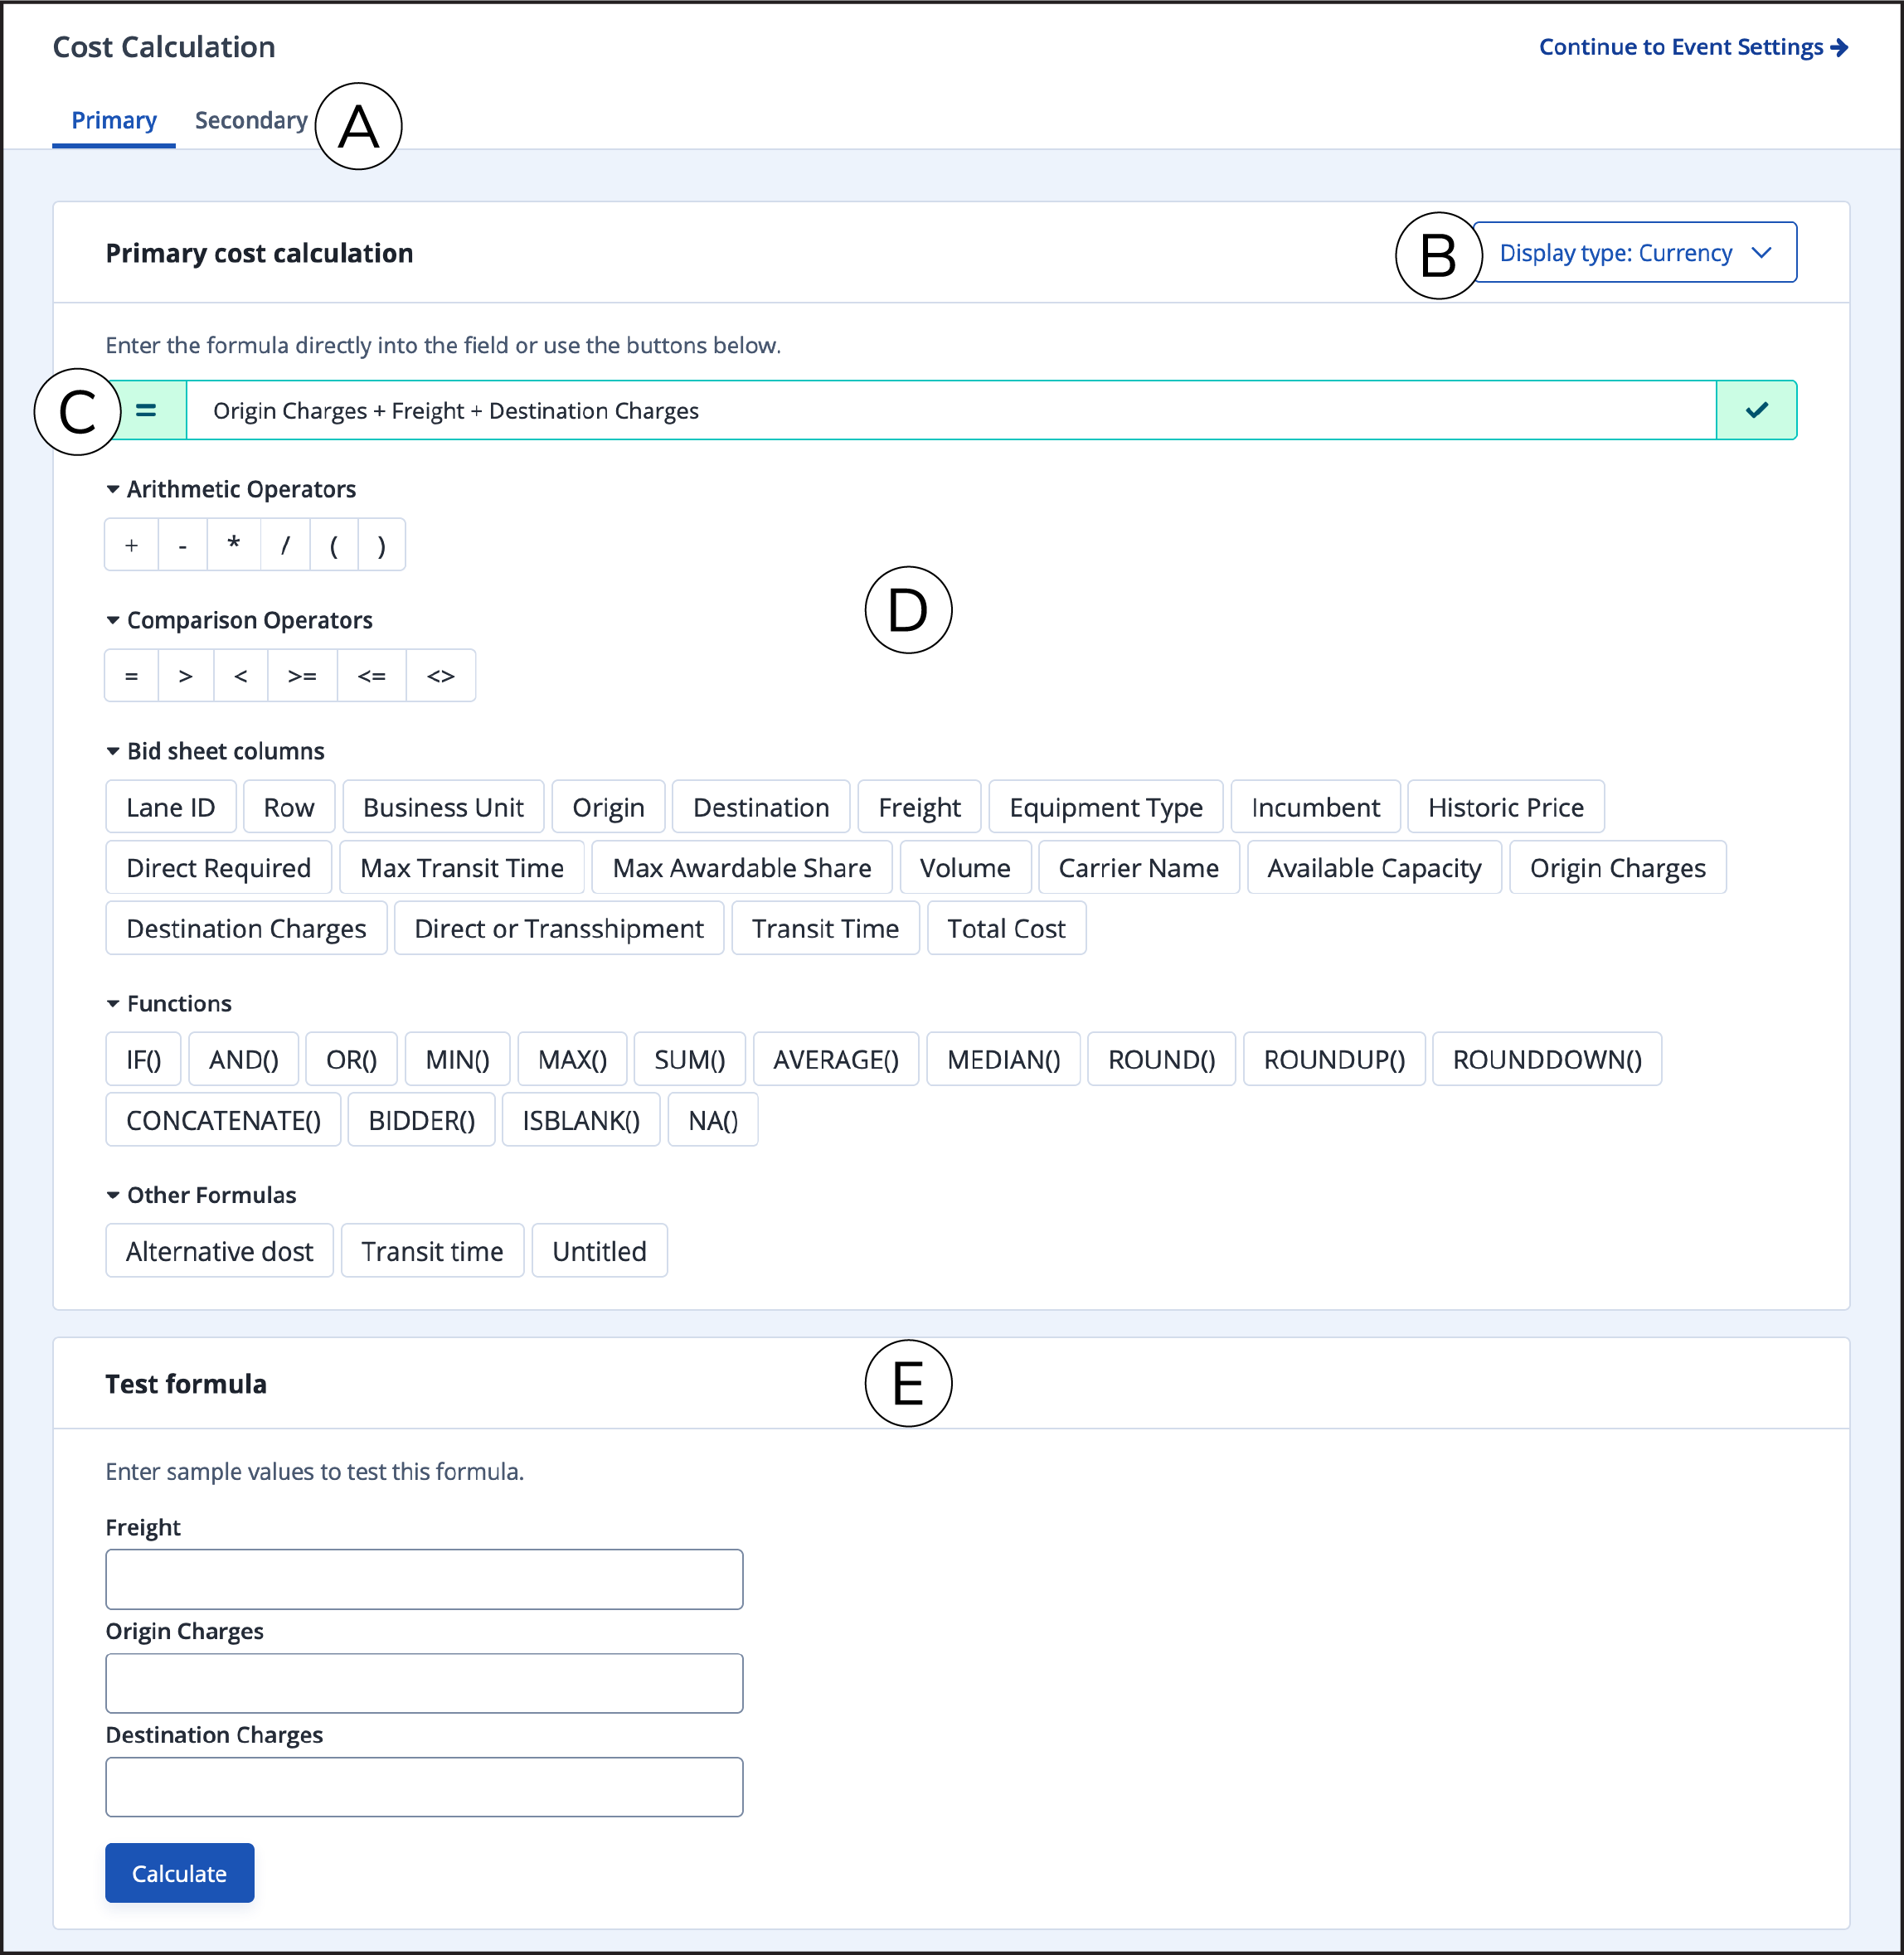
Task: Insert the plus operator
Action: (x=131, y=545)
